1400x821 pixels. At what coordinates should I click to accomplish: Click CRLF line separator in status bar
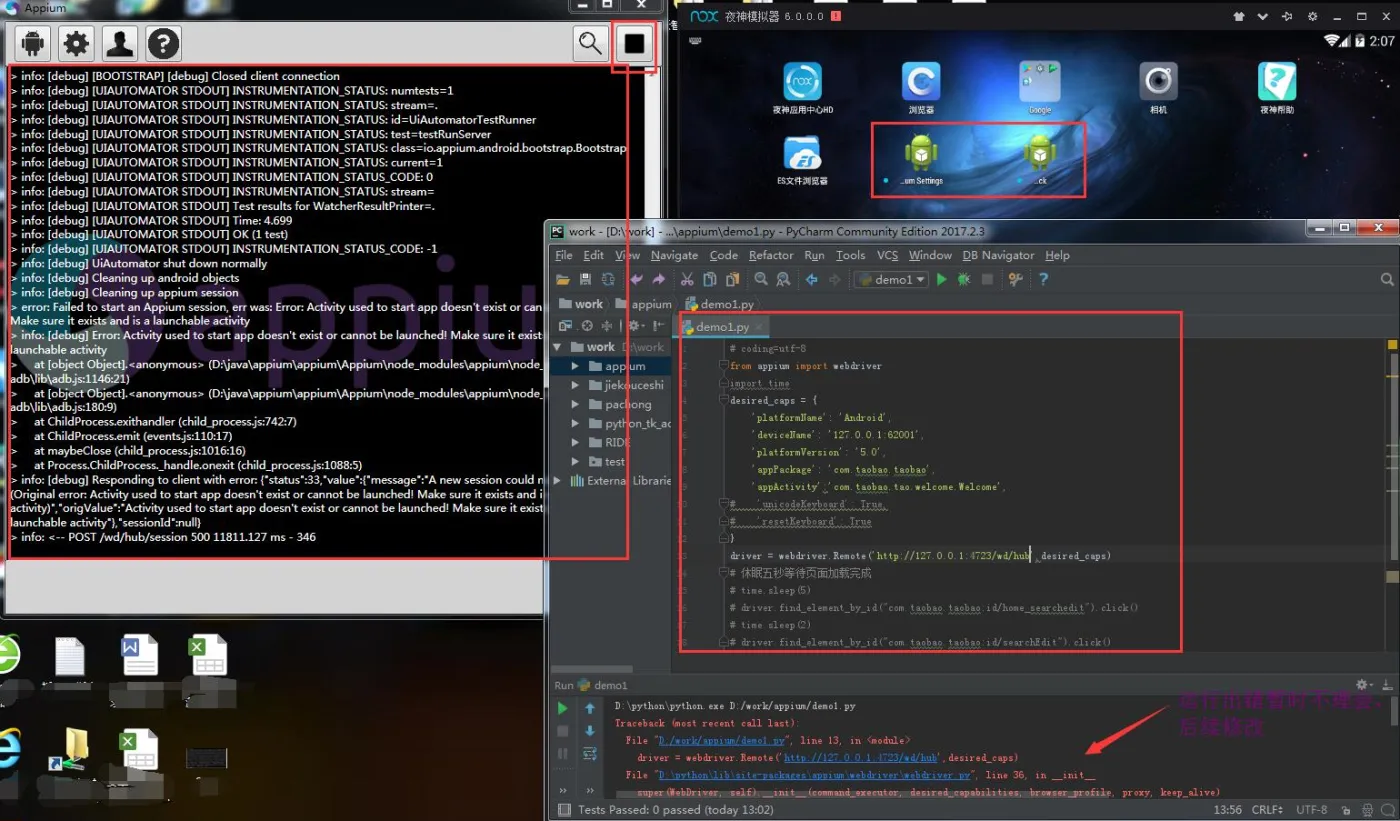[x=1267, y=810]
